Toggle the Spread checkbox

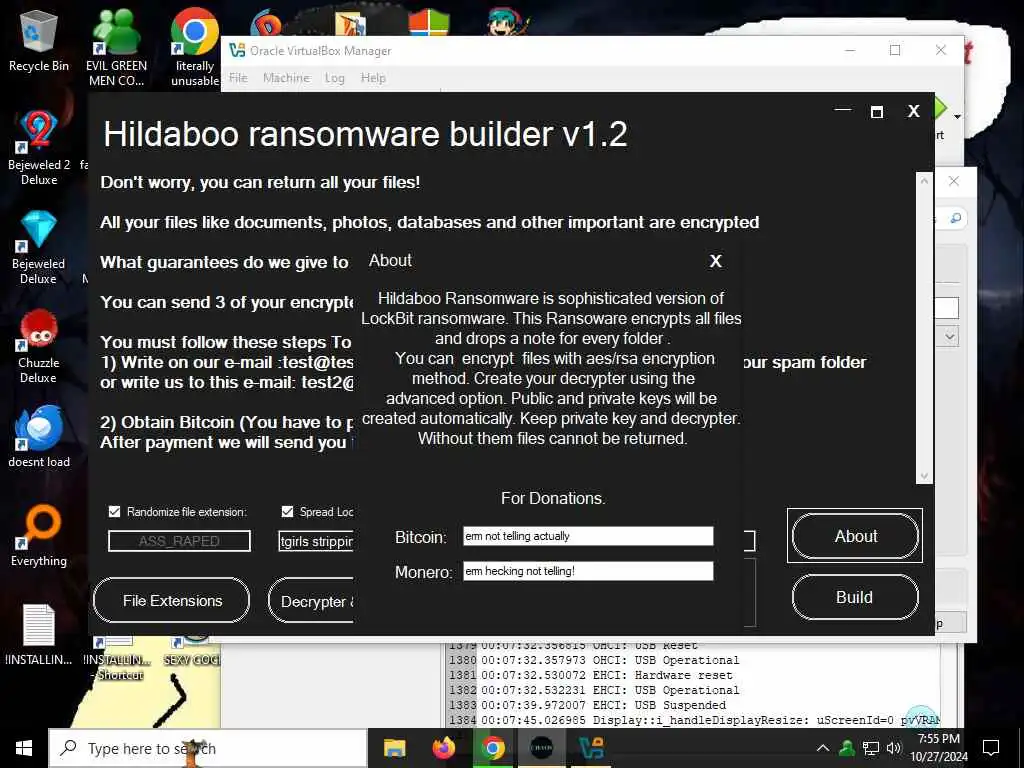[x=287, y=511]
